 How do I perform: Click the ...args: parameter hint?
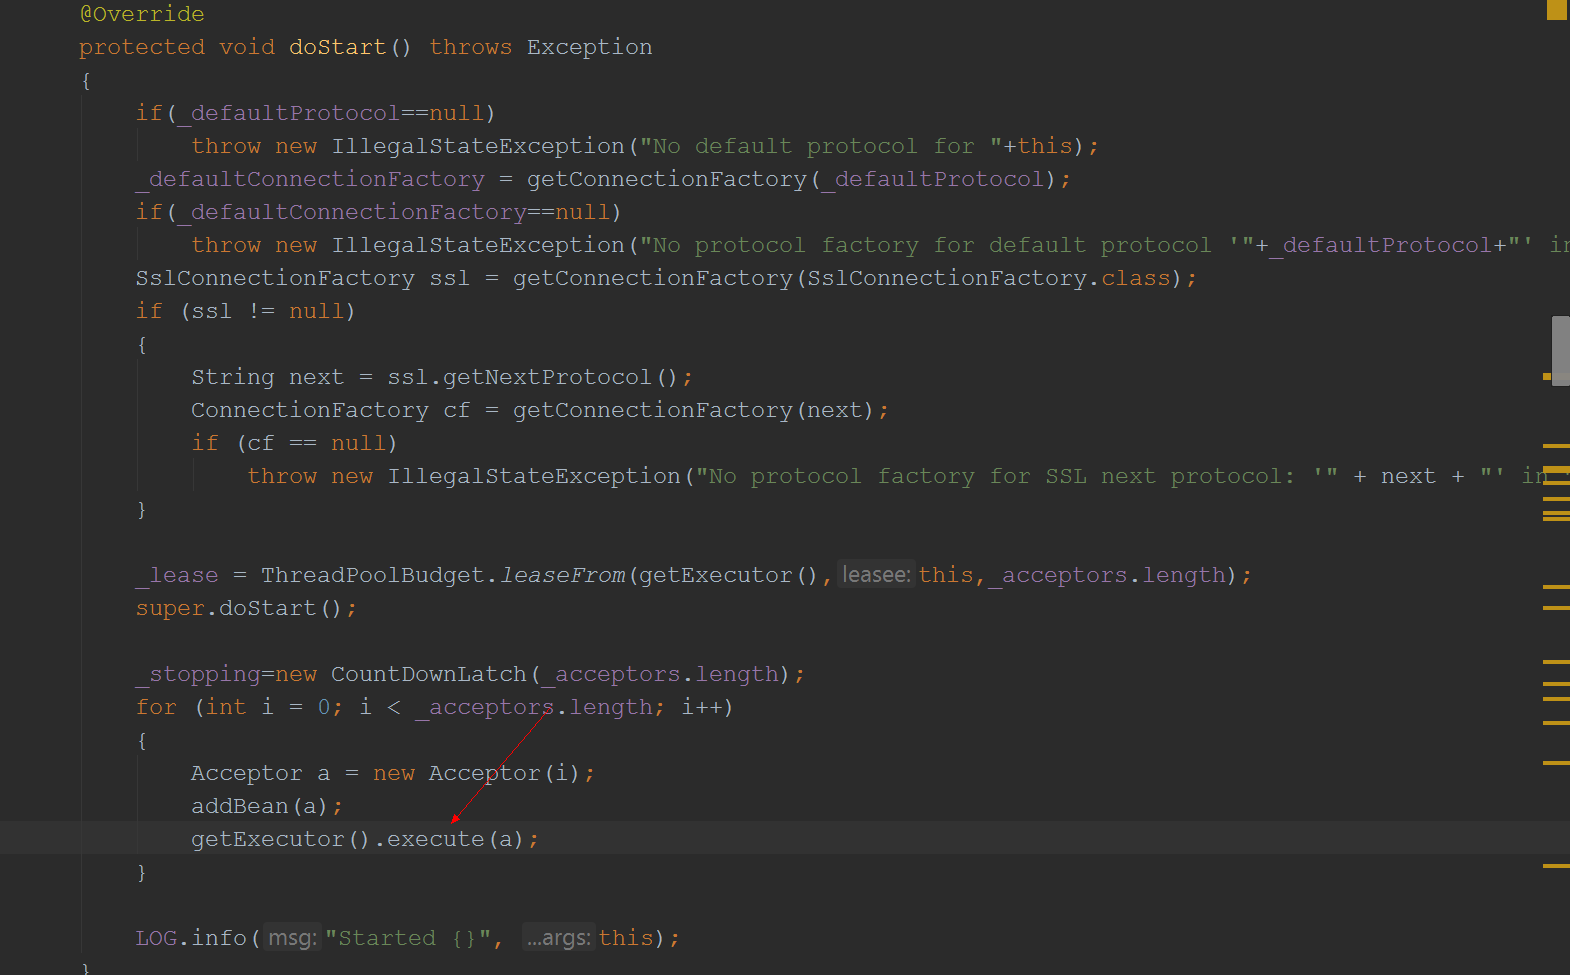click(559, 938)
